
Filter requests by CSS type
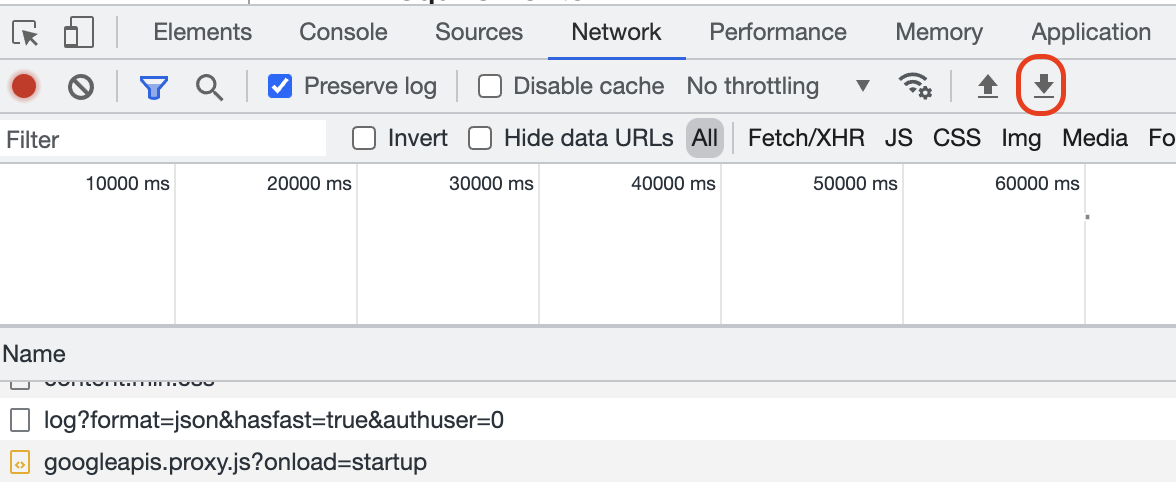pos(957,138)
